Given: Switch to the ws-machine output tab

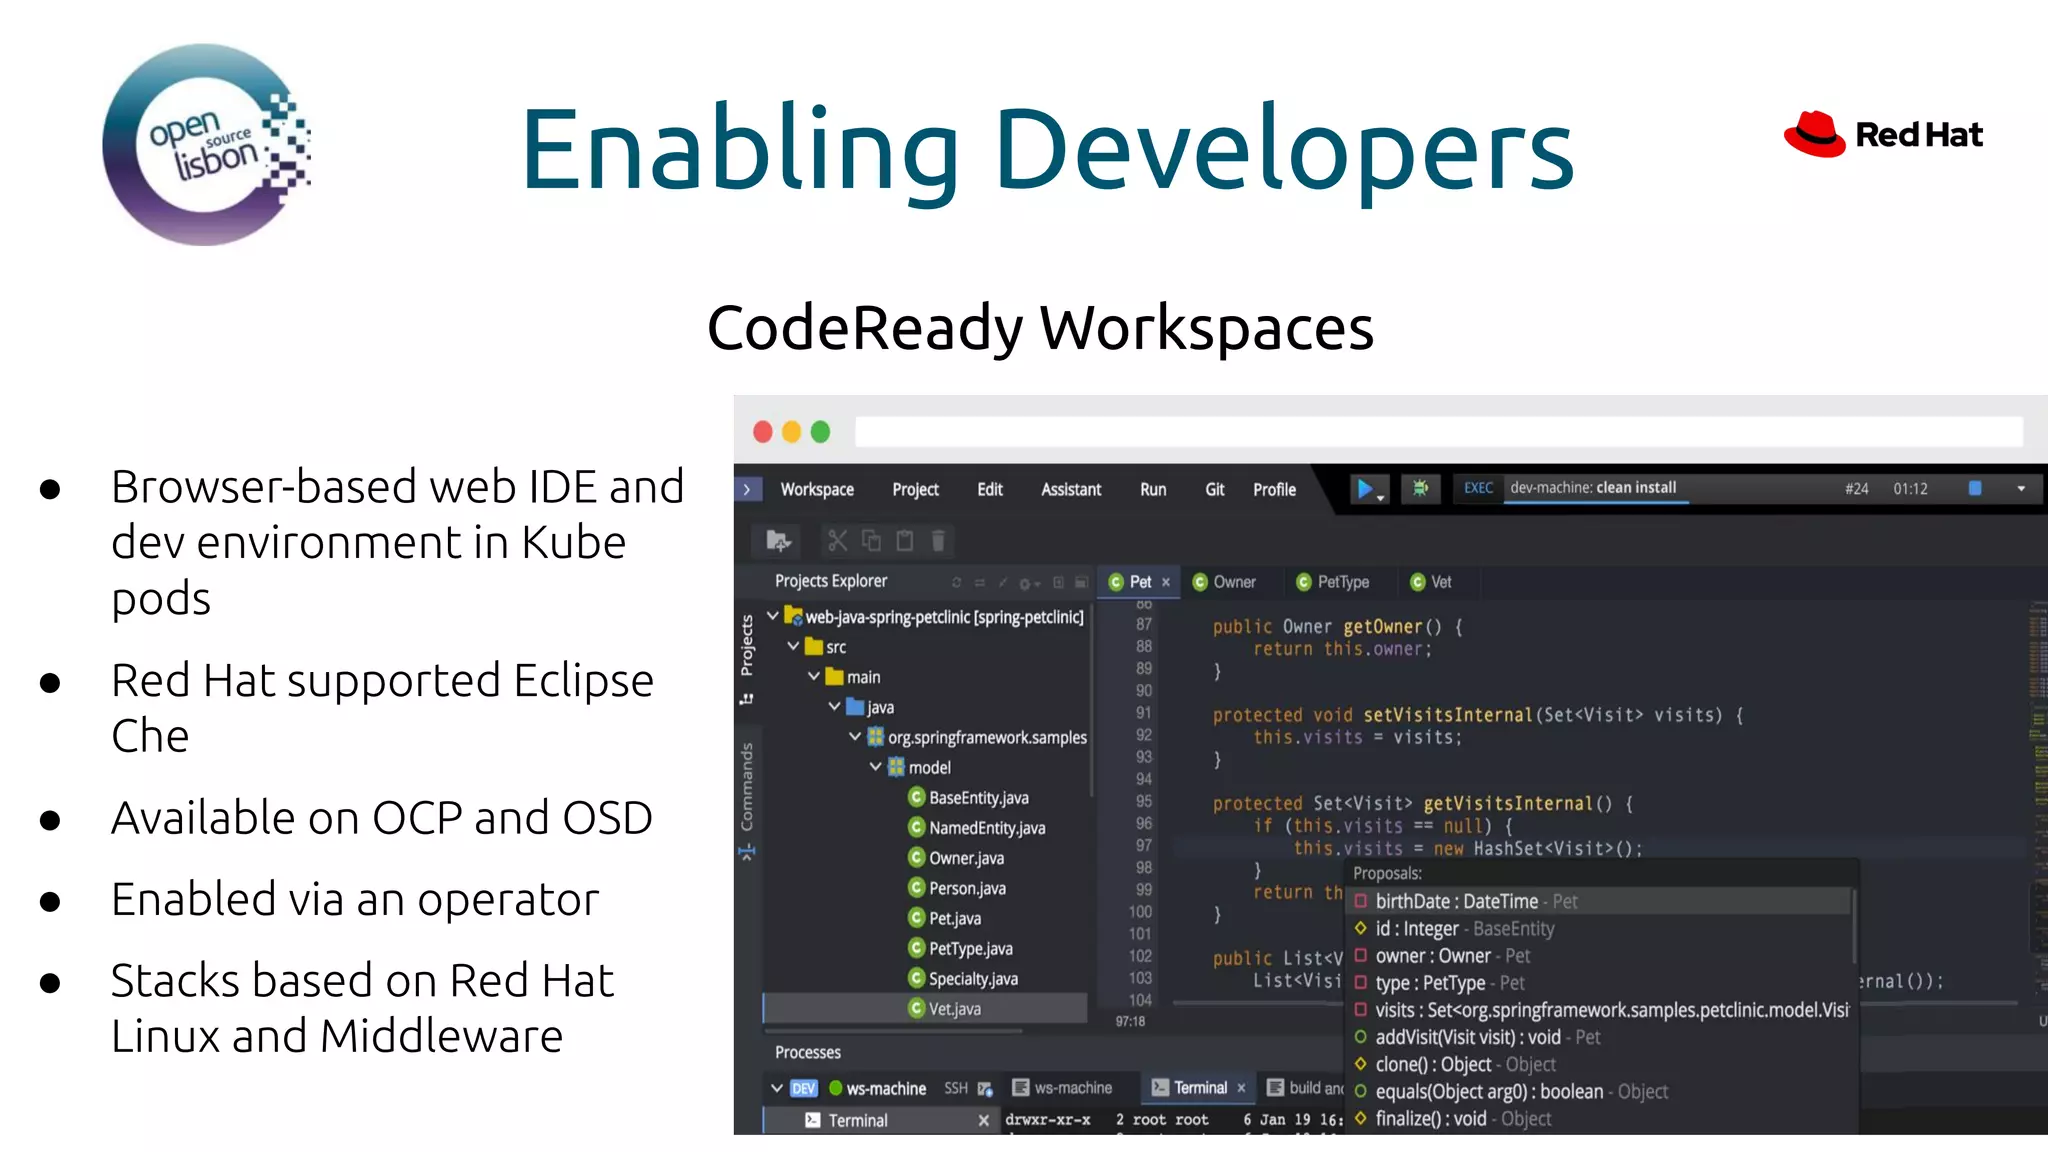Looking at the screenshot, I should 1062,1087.
